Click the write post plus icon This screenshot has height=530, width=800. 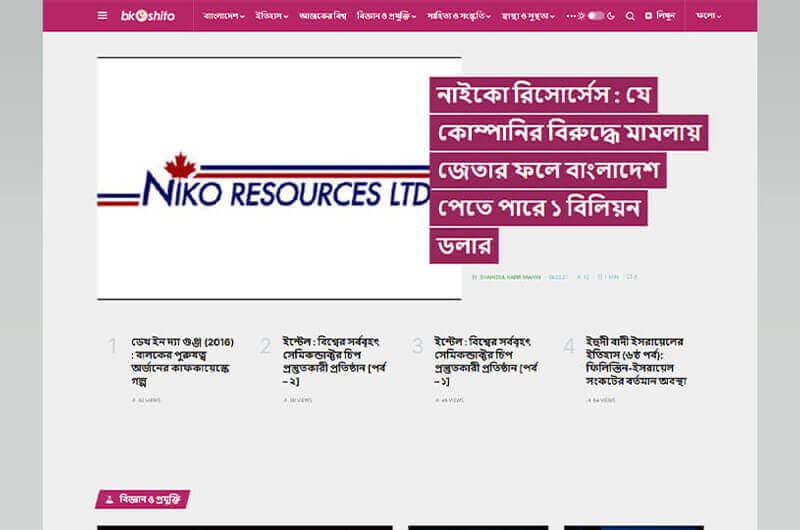[x=648, y=16]
